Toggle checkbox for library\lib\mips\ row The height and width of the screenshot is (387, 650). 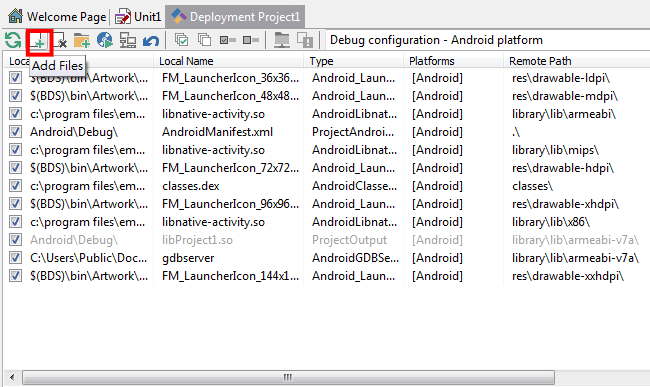point(15,150)
